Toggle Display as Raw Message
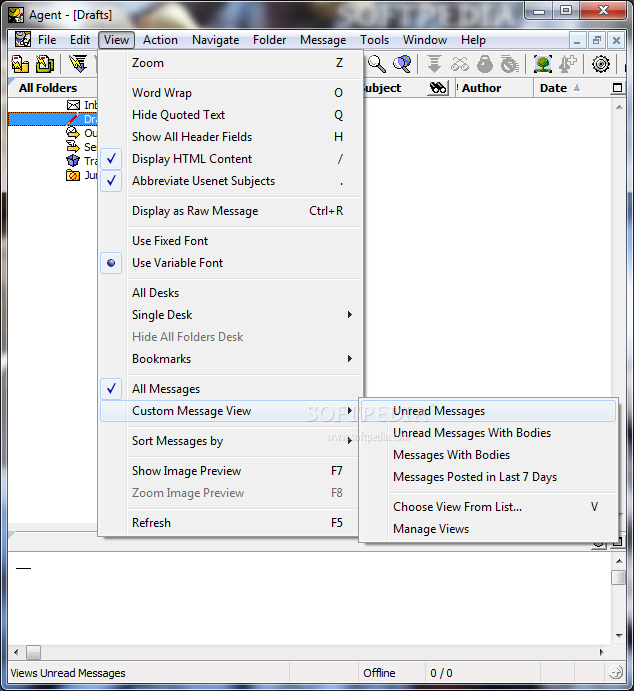Screen dimensions: 634x691 pyautogui.click(x=230, y=211)
